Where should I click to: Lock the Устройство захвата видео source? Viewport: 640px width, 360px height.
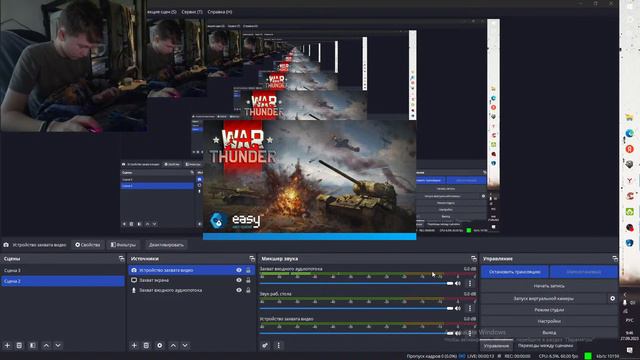[248, 270]
